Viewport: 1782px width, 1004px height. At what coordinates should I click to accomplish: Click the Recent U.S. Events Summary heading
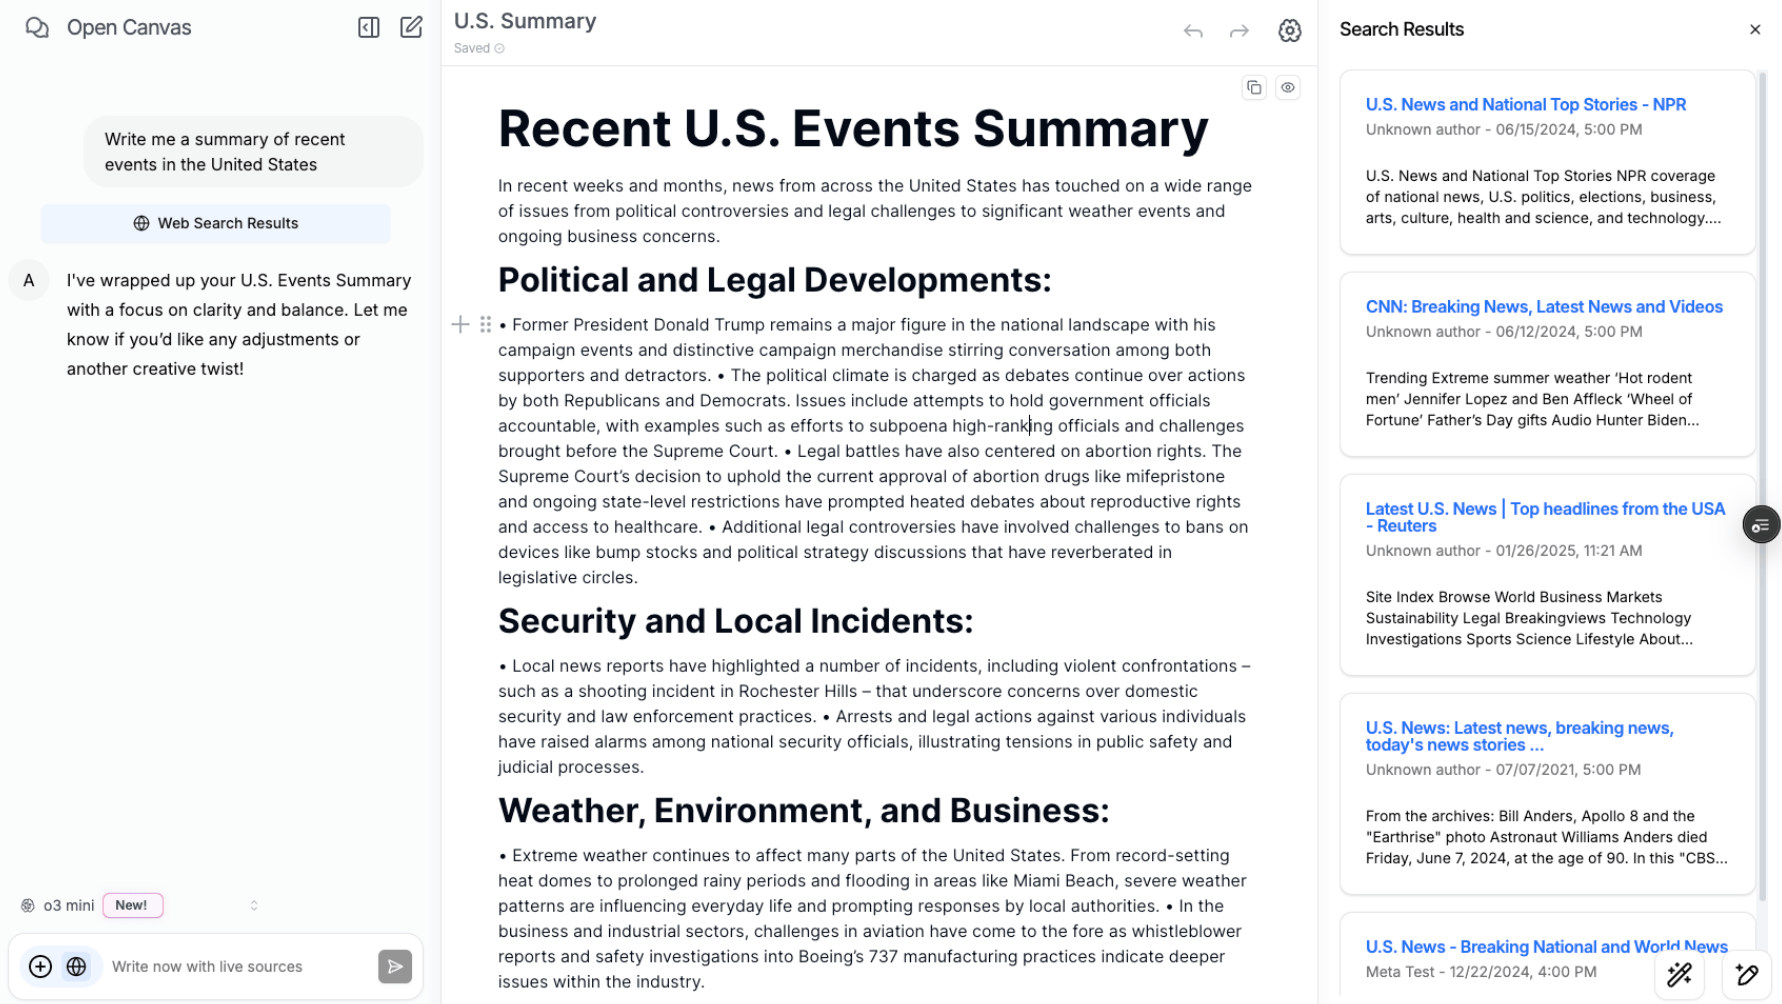pos(853,128)
